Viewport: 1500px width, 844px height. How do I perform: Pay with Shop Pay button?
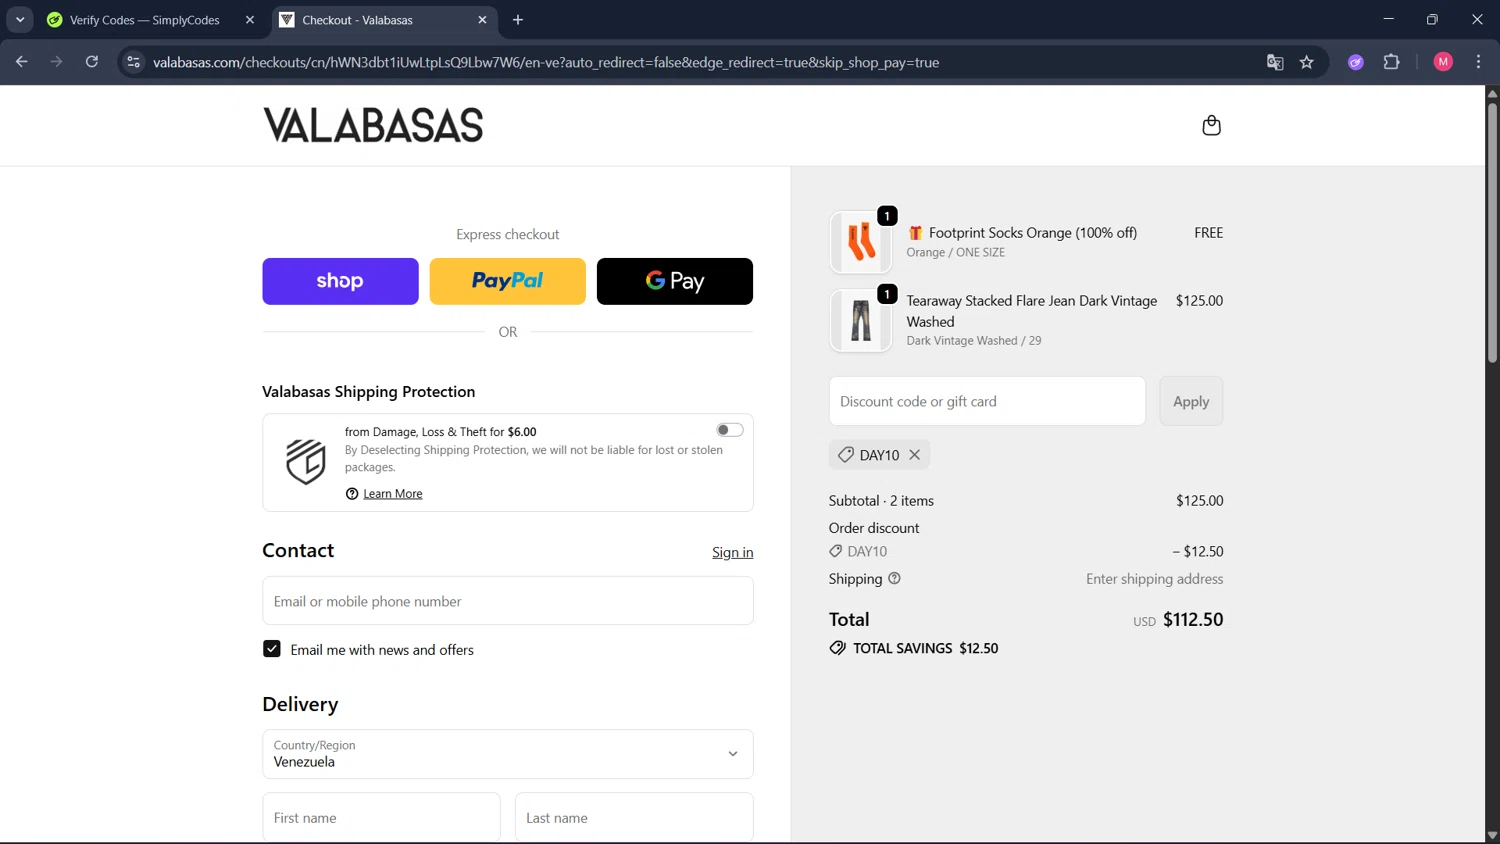coord(340,281)
